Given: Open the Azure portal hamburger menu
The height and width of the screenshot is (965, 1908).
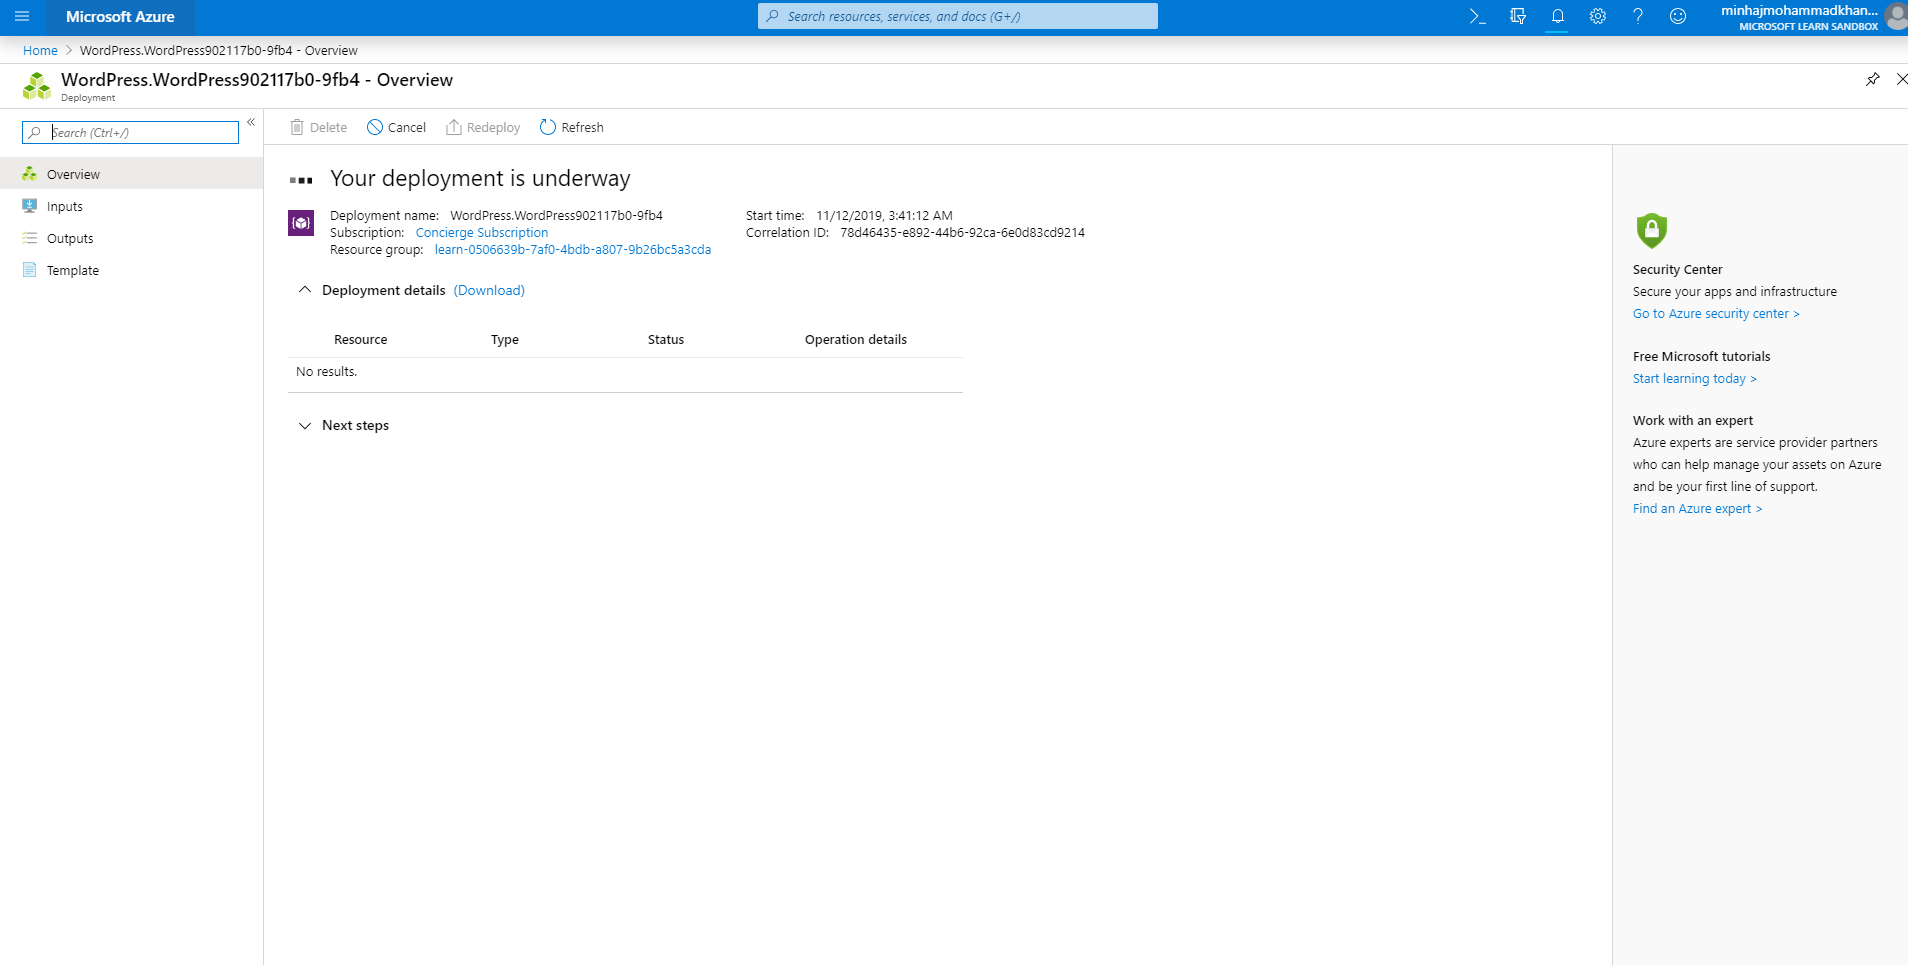Looking at the screenshot, I should click(22, 17).
